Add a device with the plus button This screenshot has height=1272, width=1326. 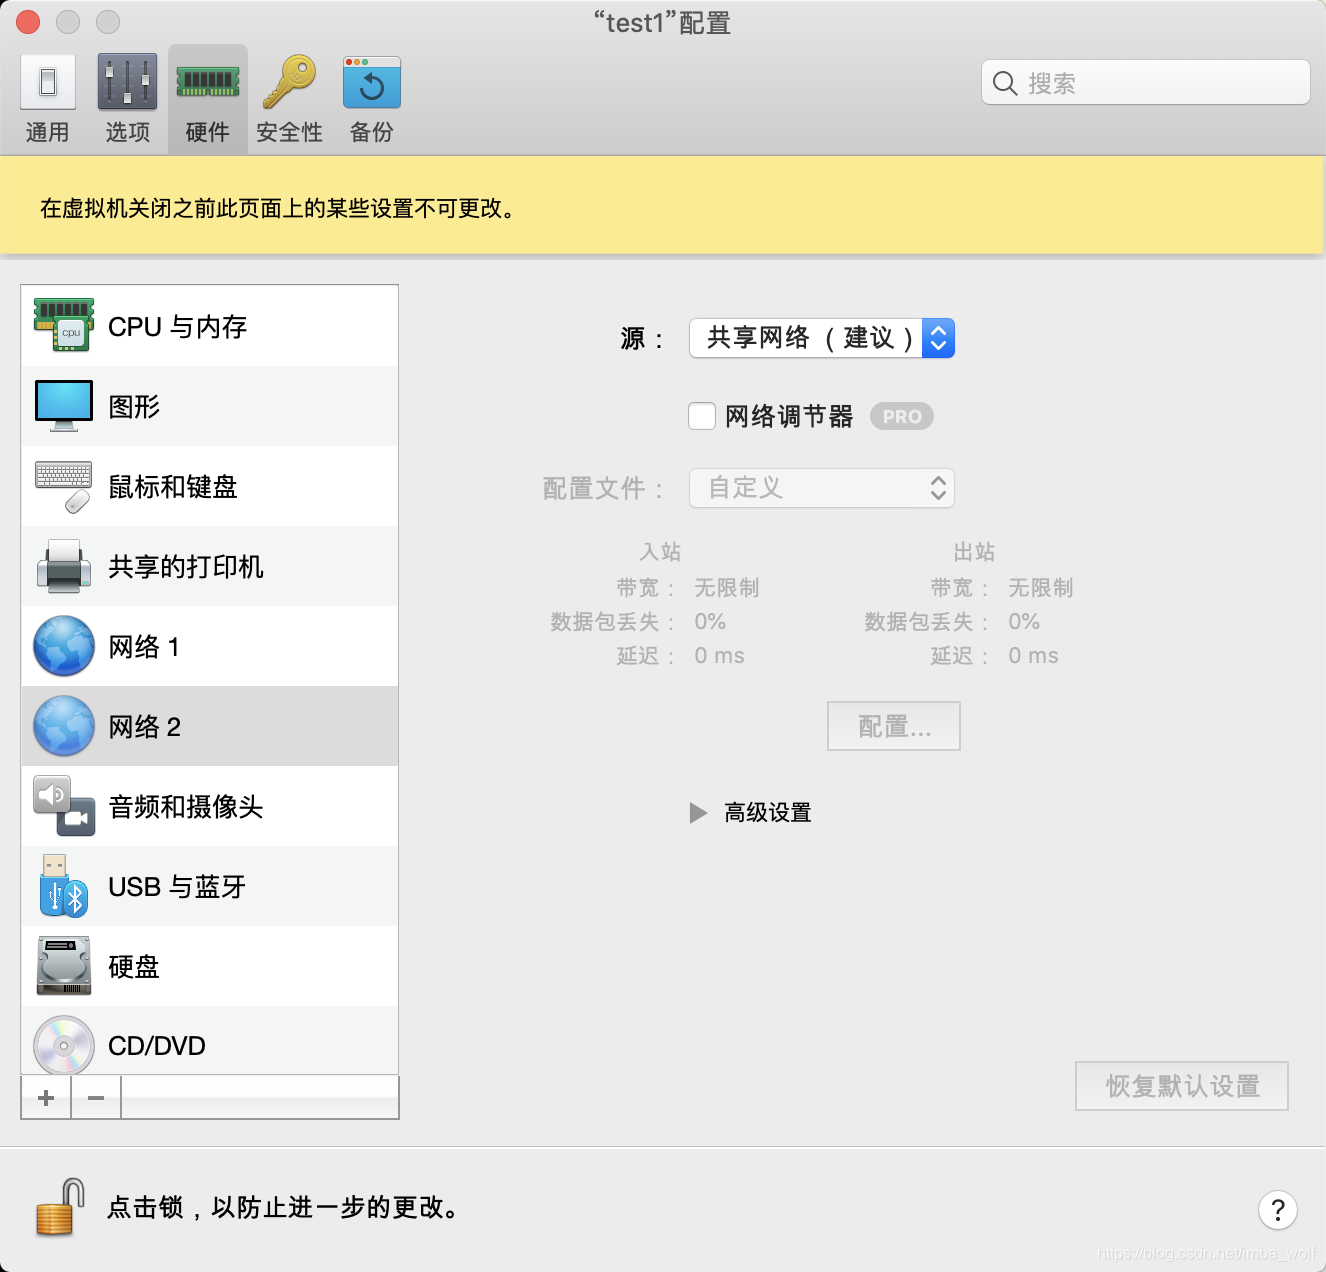pos(46,1098)
